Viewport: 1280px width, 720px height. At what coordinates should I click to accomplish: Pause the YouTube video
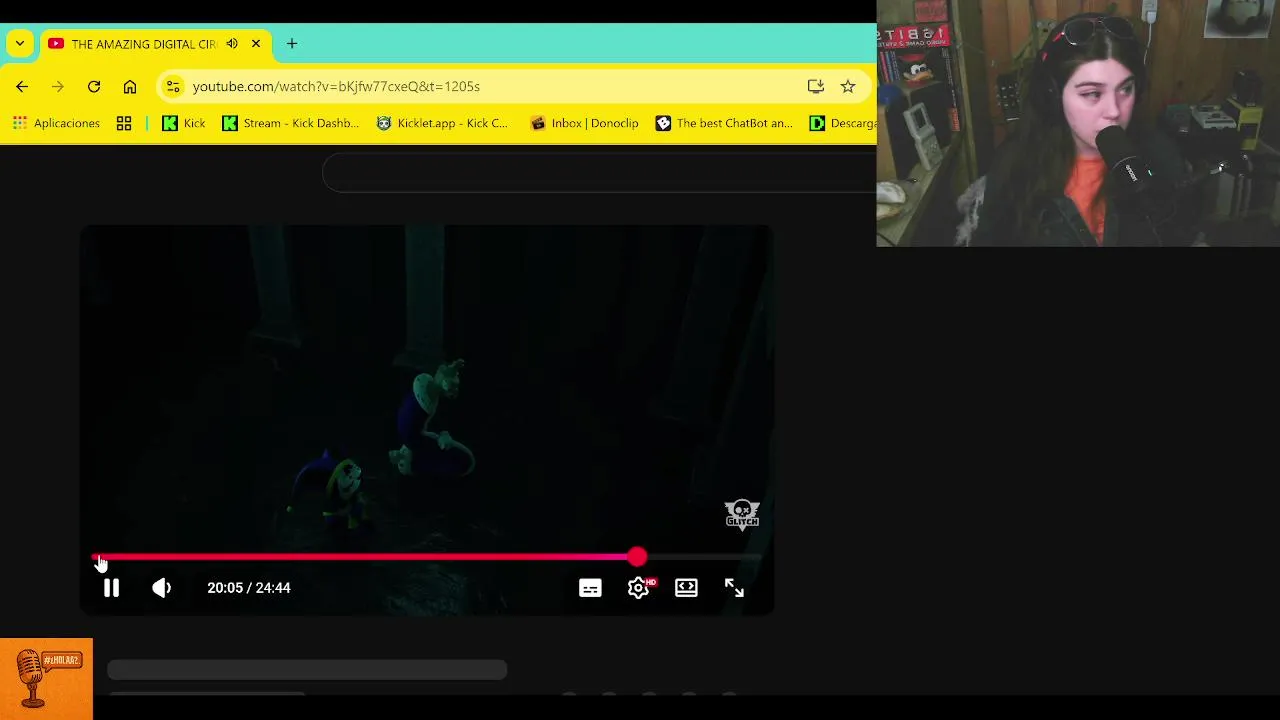111,588
